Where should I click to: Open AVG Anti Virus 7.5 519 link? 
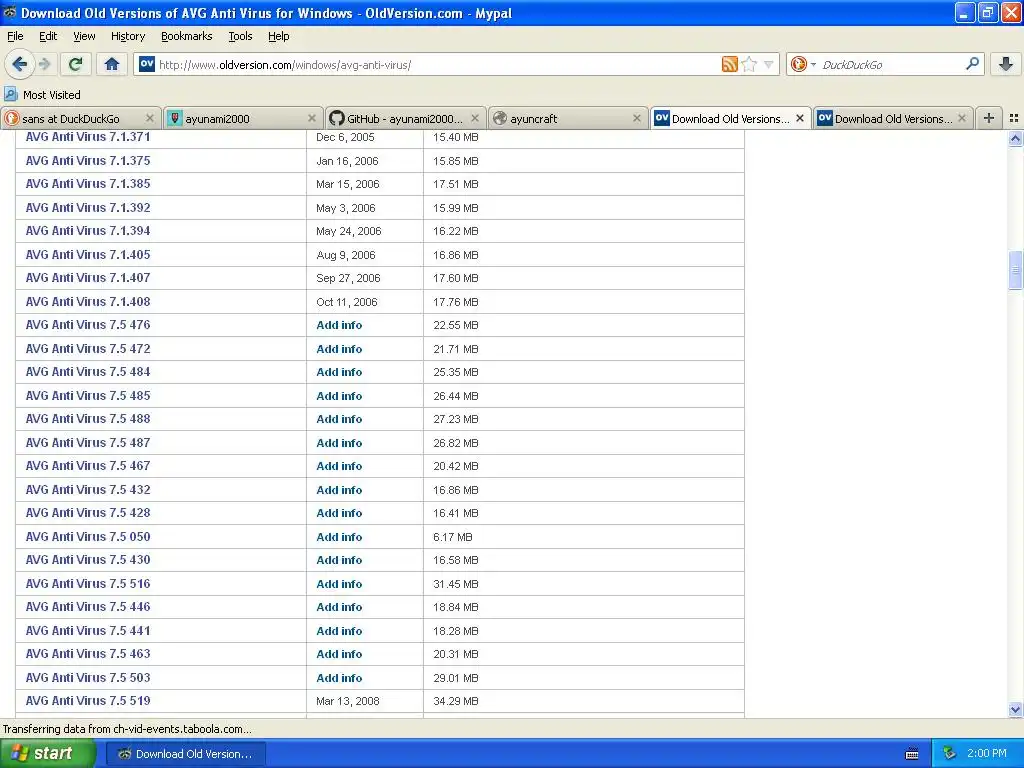pyautogui.click(x=88, y=701)
